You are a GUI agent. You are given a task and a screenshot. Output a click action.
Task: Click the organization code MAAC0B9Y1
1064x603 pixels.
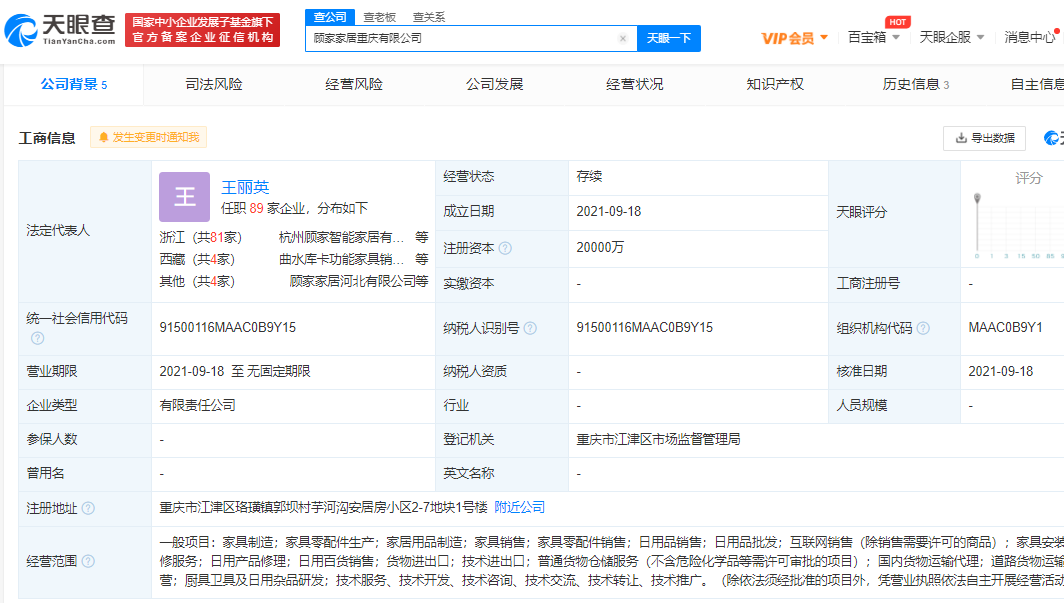pos(1005,328)
